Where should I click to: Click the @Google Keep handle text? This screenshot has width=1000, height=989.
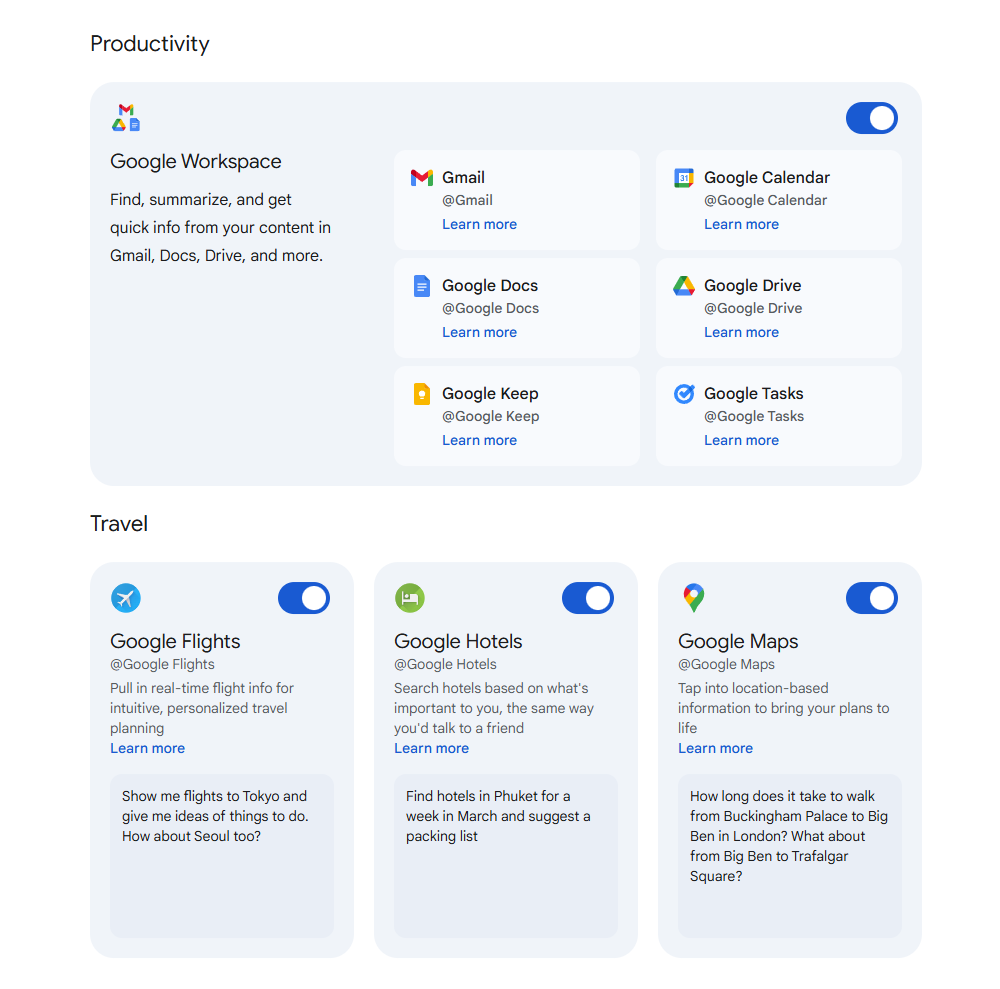point(490,417)
